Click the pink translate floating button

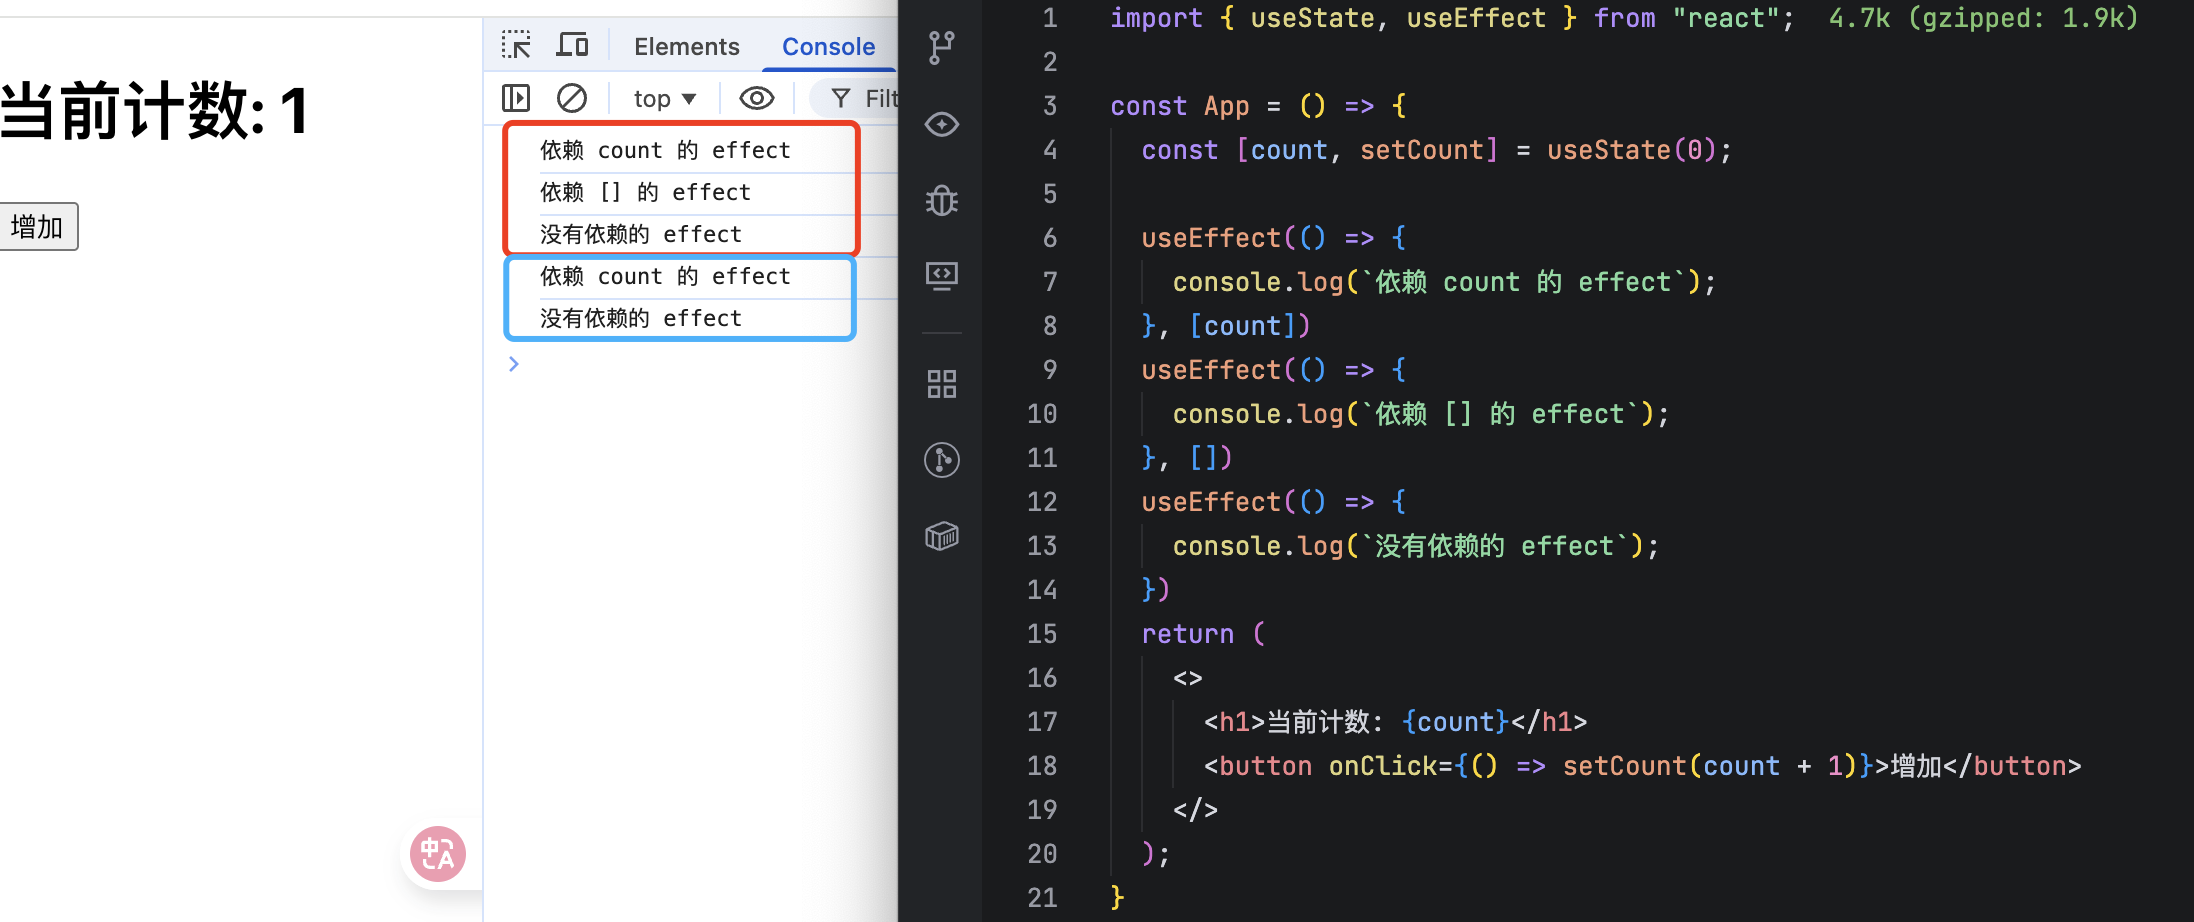tap(438, 854)
